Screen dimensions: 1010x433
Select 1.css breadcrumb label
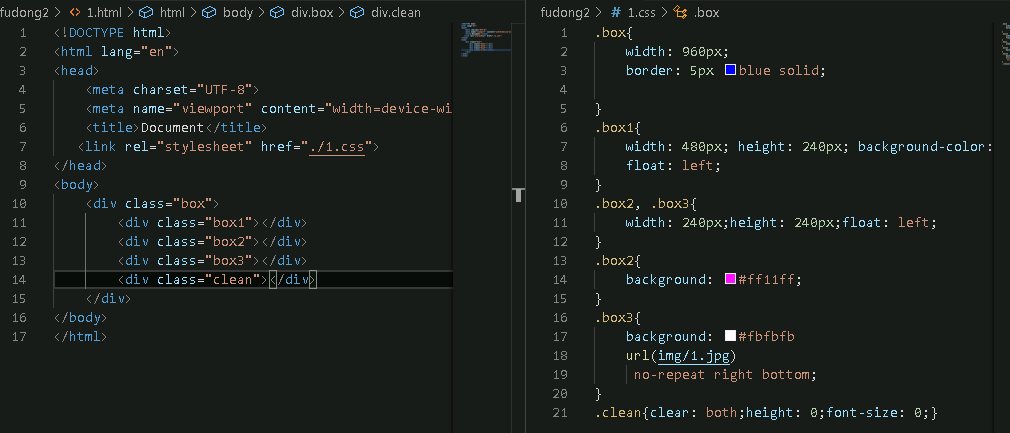(641, 12)
